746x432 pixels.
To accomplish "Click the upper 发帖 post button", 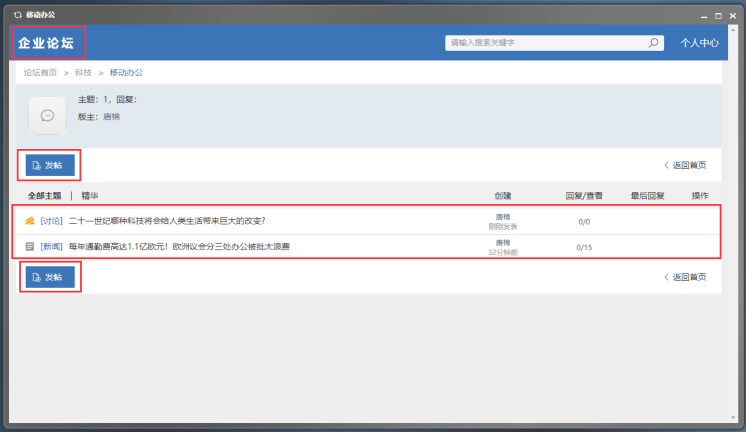I will point(50,165).
